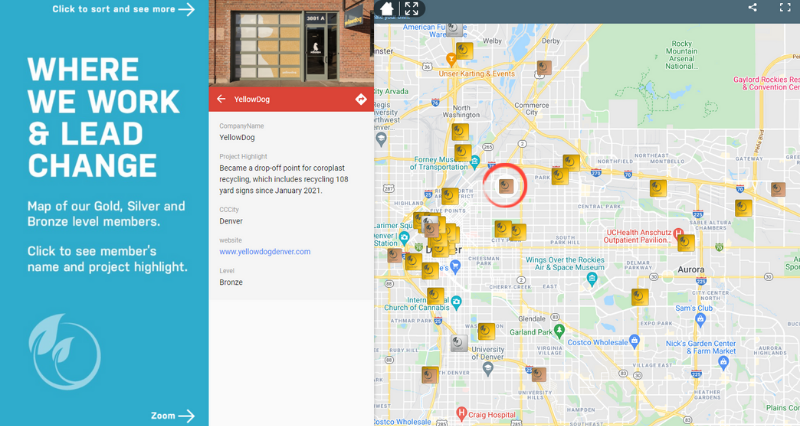The height and width of the screenshot is (426, 800).
Task: Open the map in fullscreen via the corner brackets icon
Action: click(x=785, y=8)
